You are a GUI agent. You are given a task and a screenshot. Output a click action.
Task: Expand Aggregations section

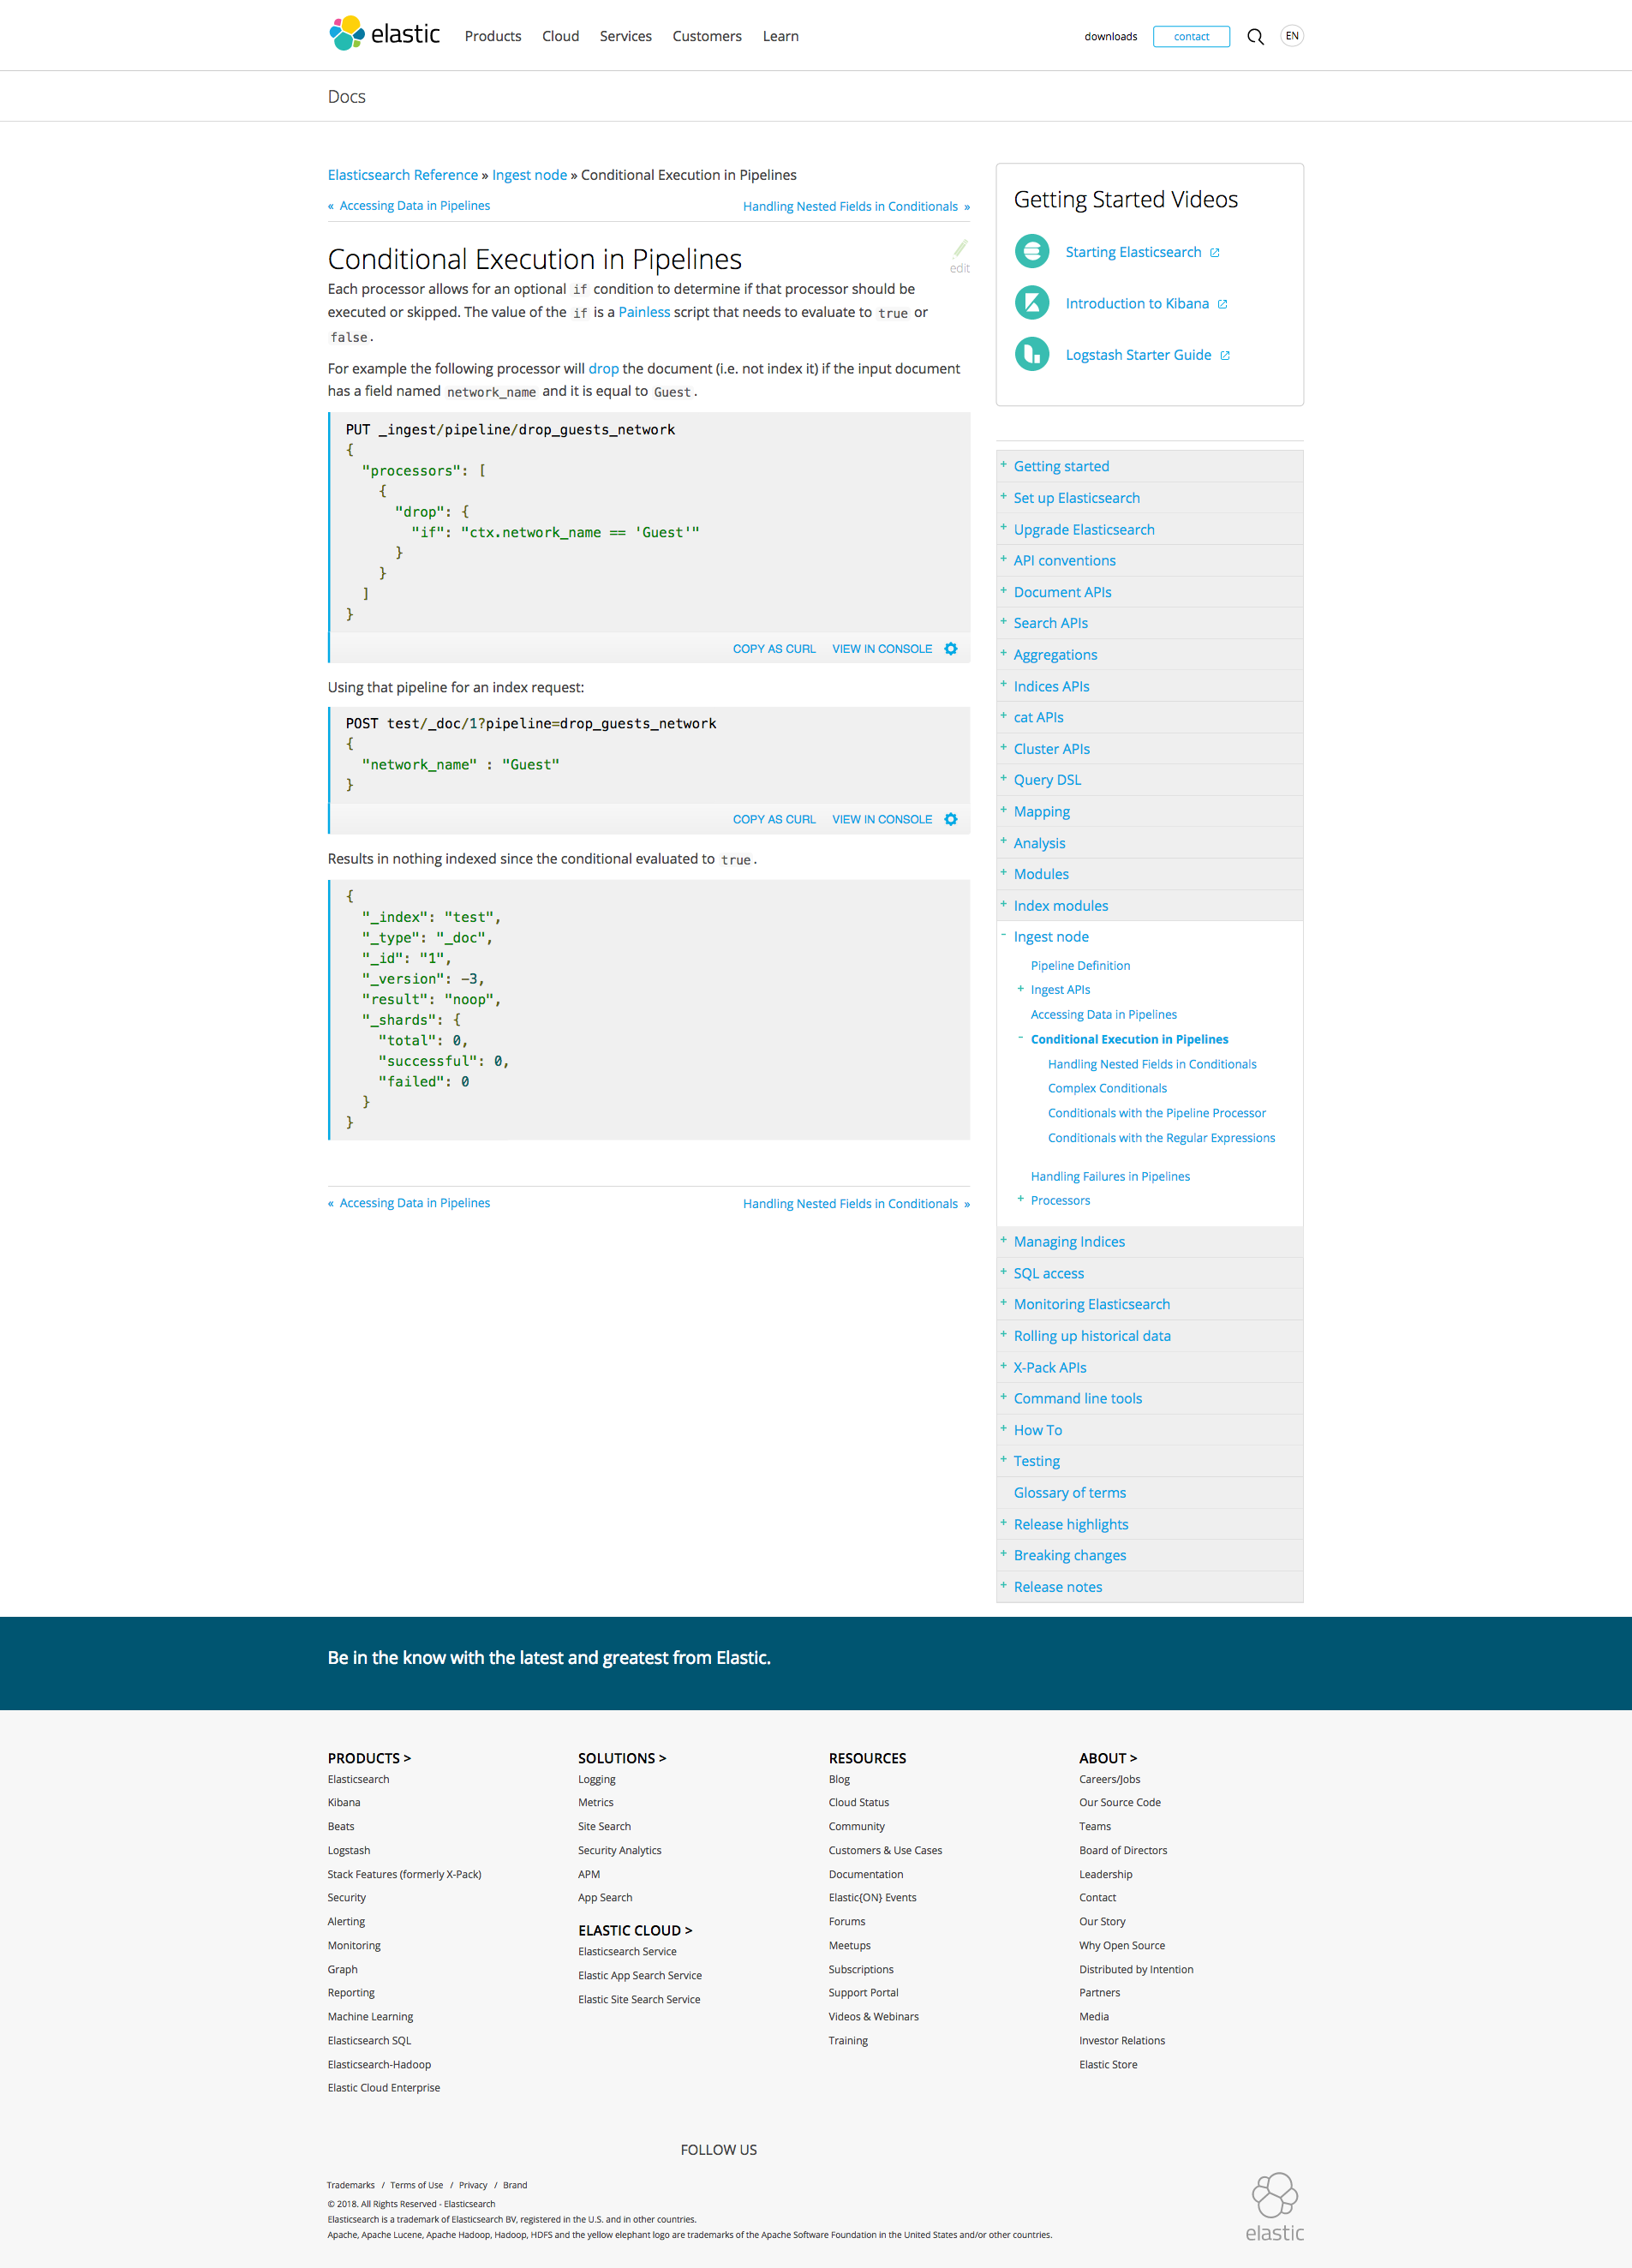(x=1003, y=653)
